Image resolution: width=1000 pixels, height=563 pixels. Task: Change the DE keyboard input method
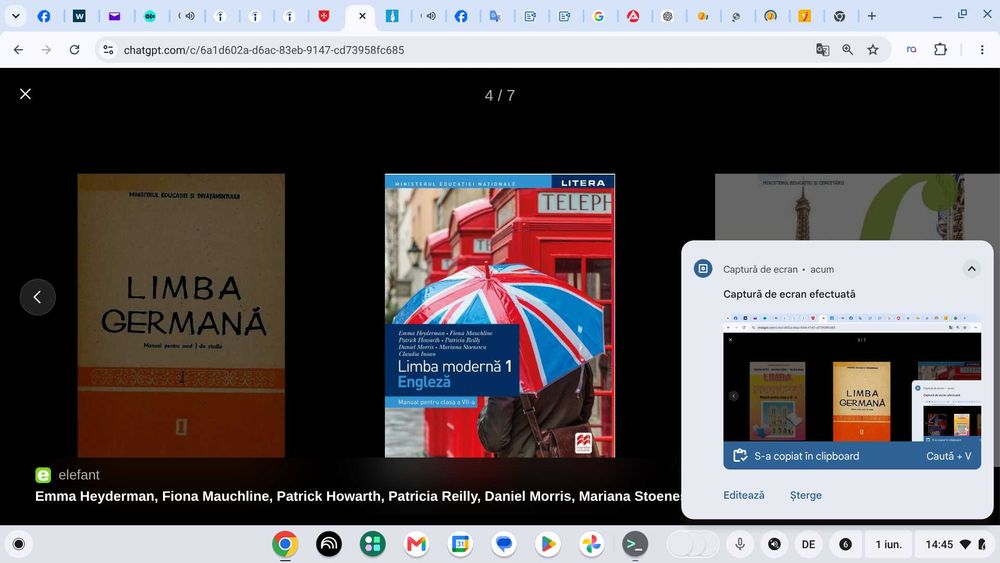point(808,544)
